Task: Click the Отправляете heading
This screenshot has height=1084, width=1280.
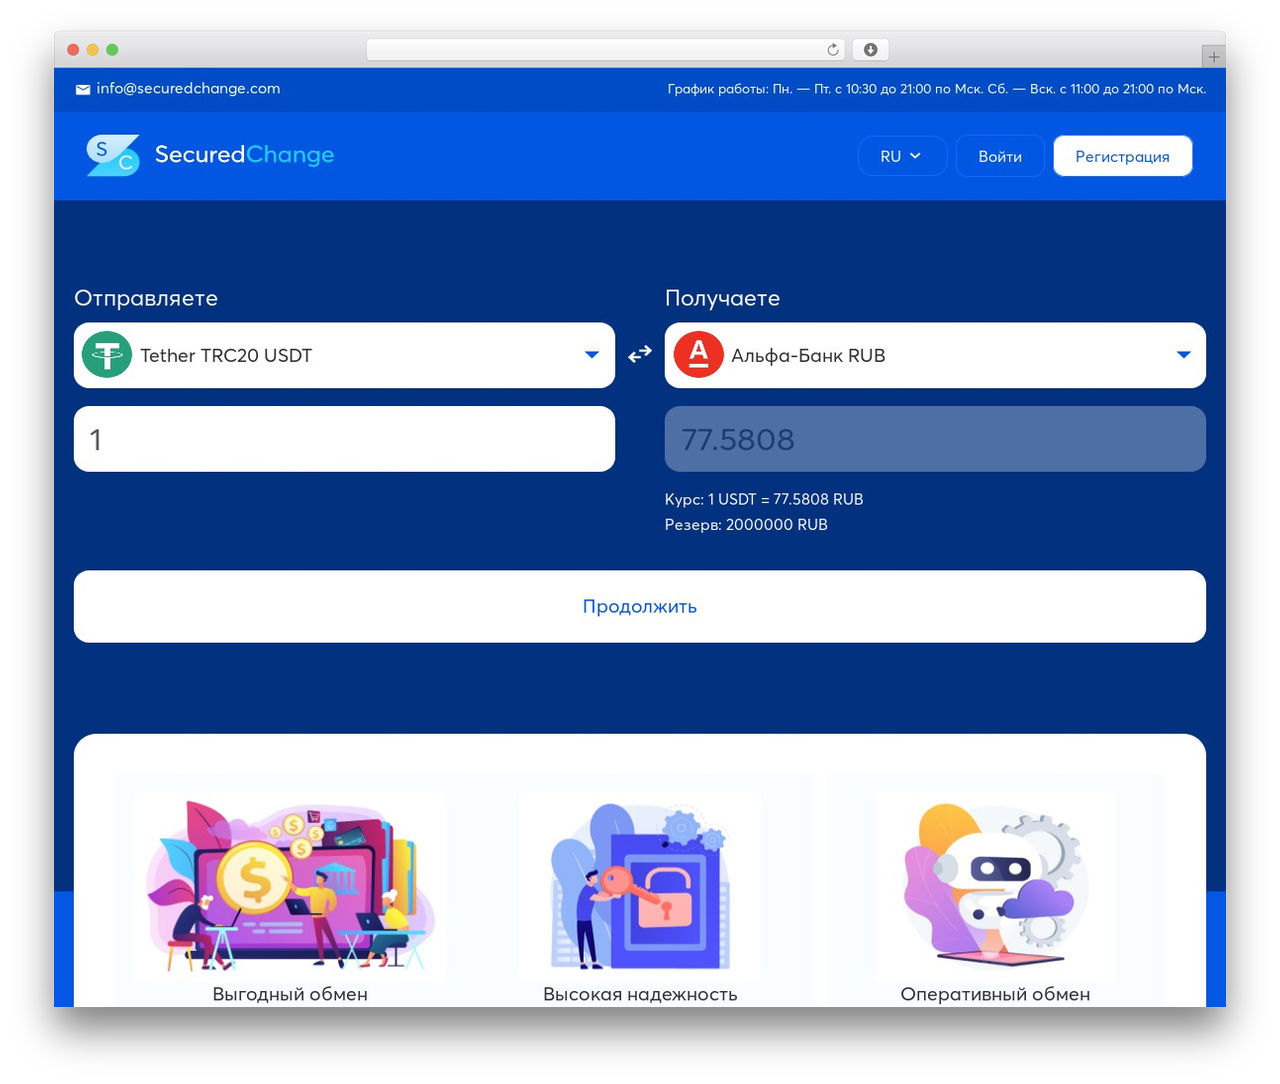Action: coord(146,298)
